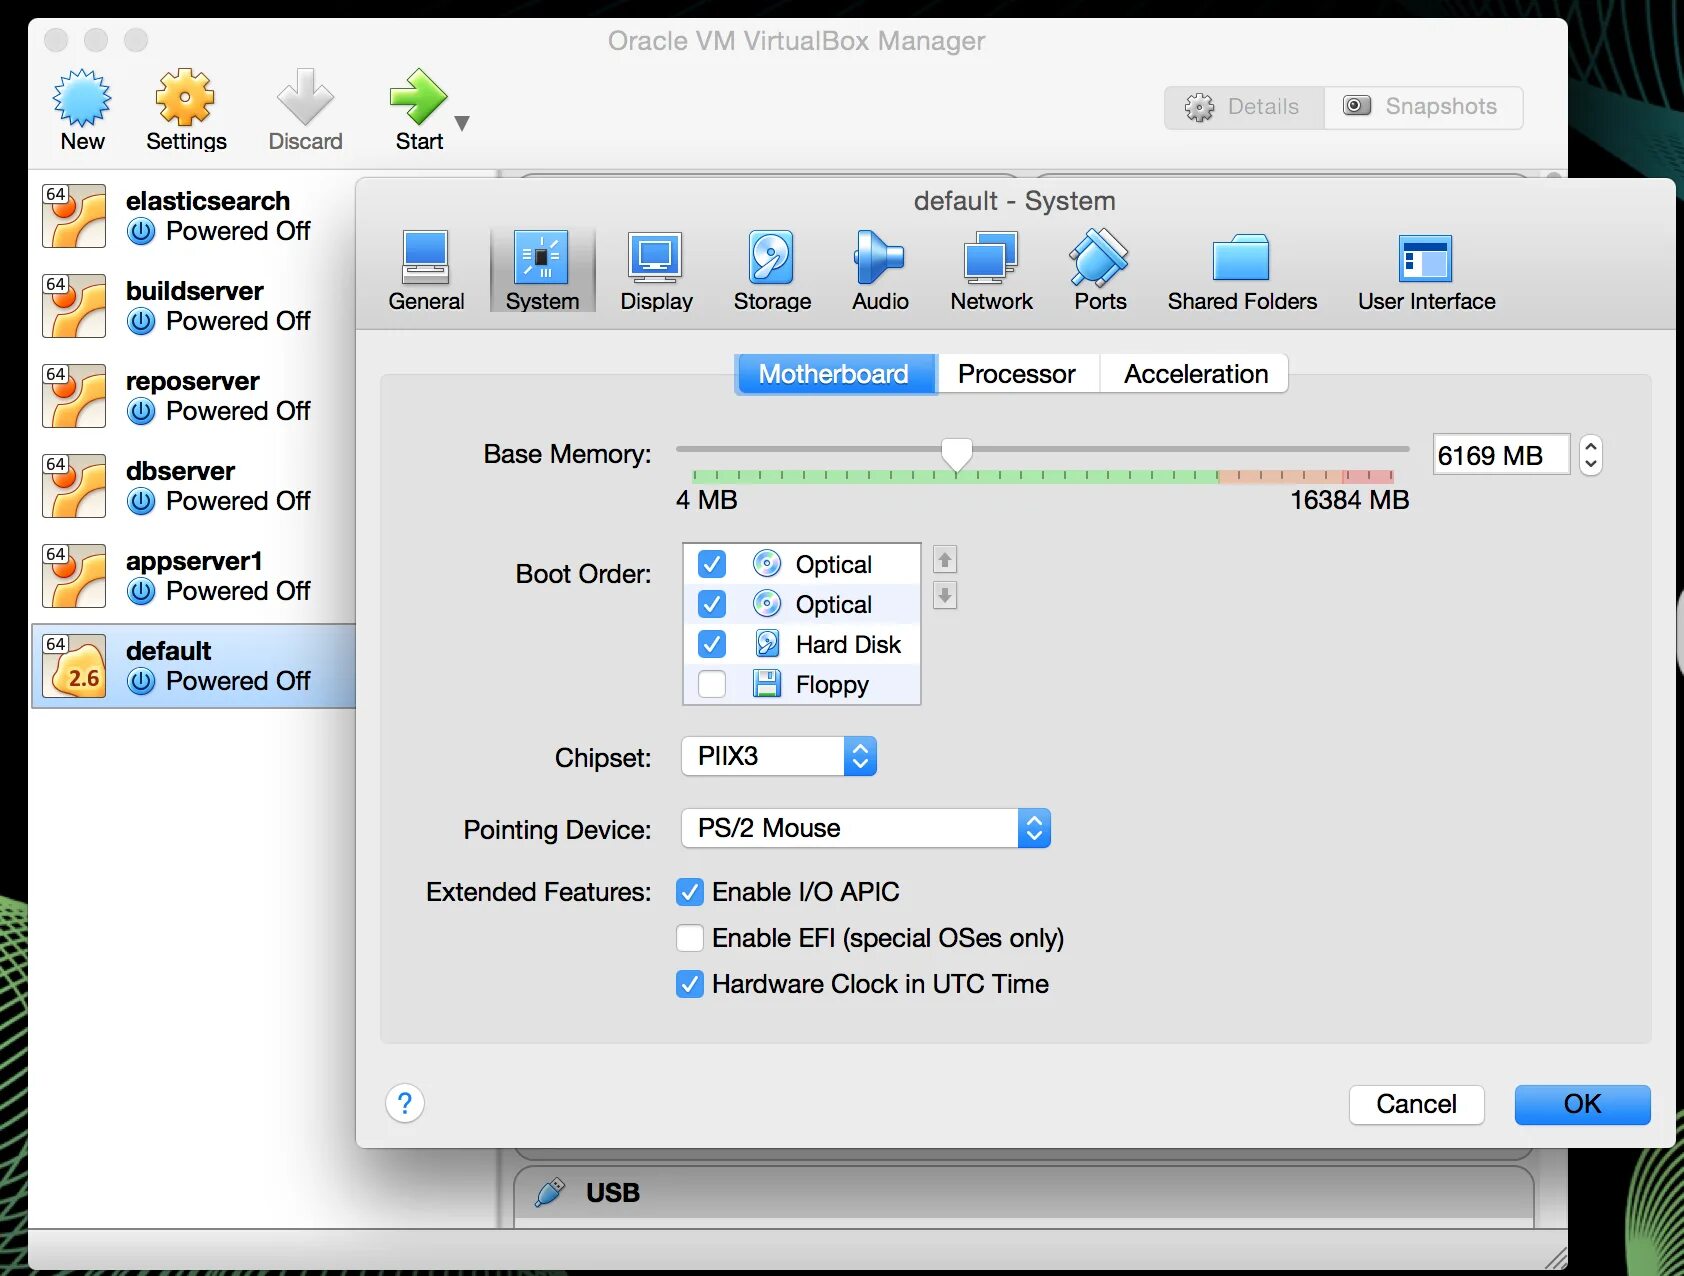Select the Display settings icon
Screen dimensions: 1684x1276
coord(656,268)
